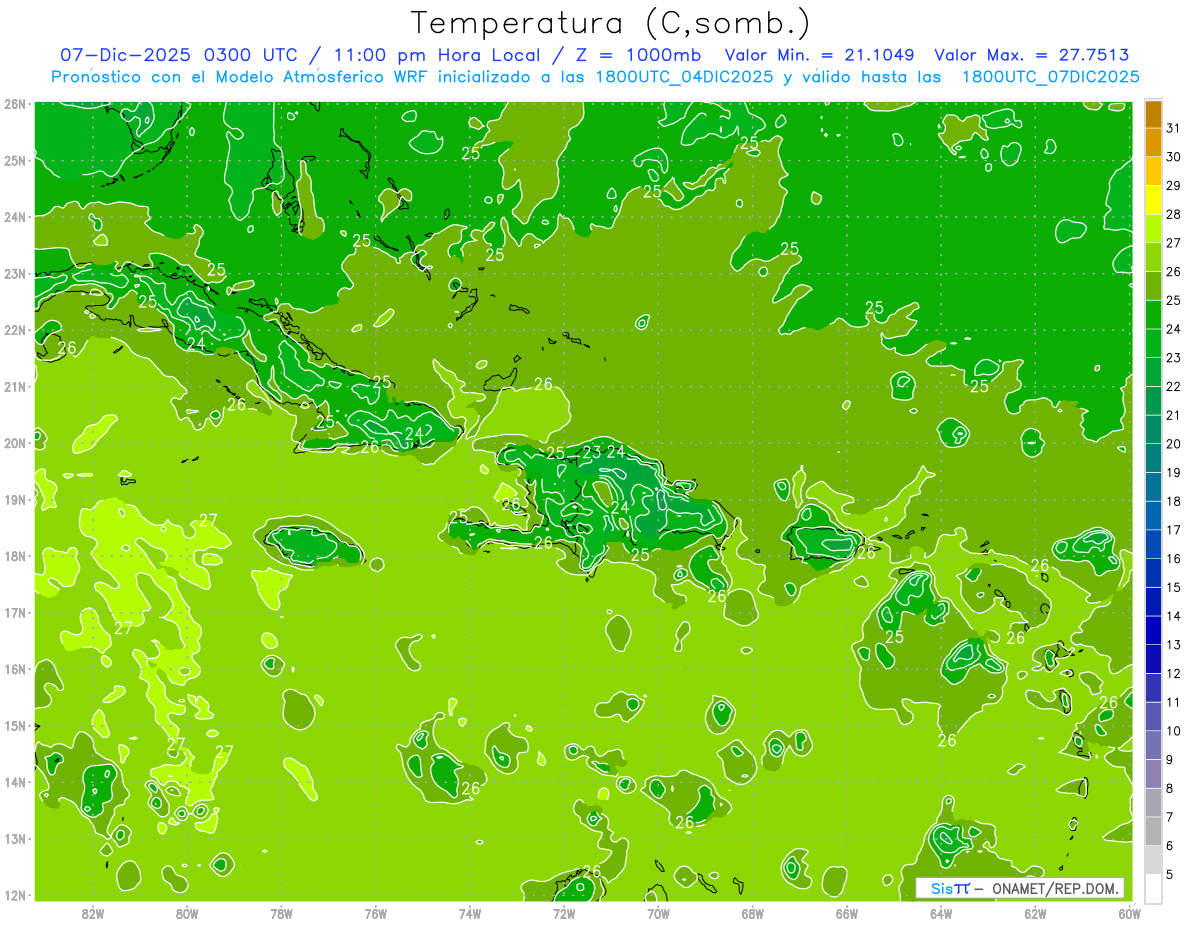The width and height of the screenshot is (1200, 927).
Task: Click the '15N' latitude axis label
Action: tap(14, 725)
